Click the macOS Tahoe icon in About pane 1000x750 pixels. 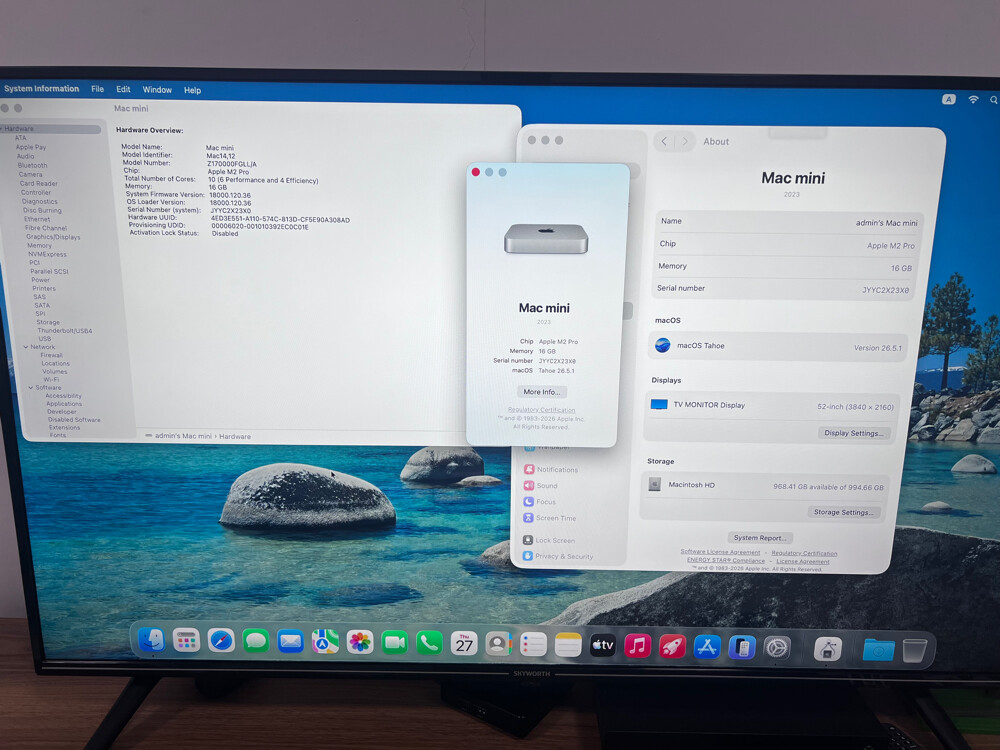[663, 345]
